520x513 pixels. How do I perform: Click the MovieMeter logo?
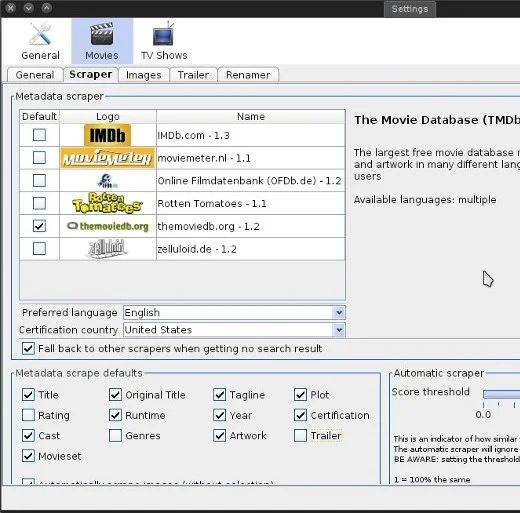click(x=107, y=158)
